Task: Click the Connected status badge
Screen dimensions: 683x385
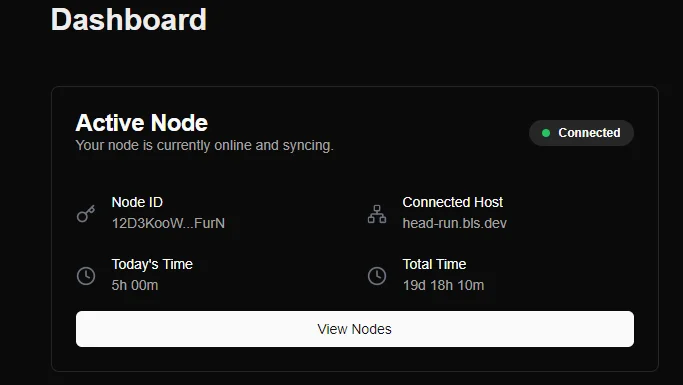Action: 581,133
